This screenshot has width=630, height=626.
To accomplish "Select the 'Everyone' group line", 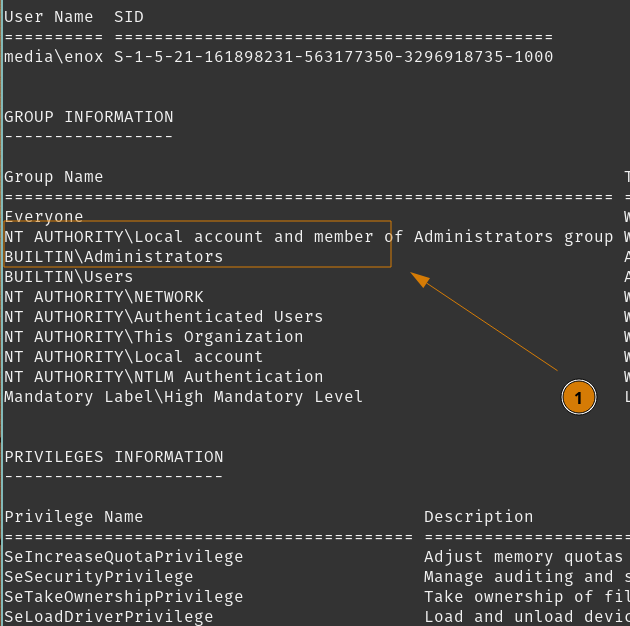I will (43, 217).
